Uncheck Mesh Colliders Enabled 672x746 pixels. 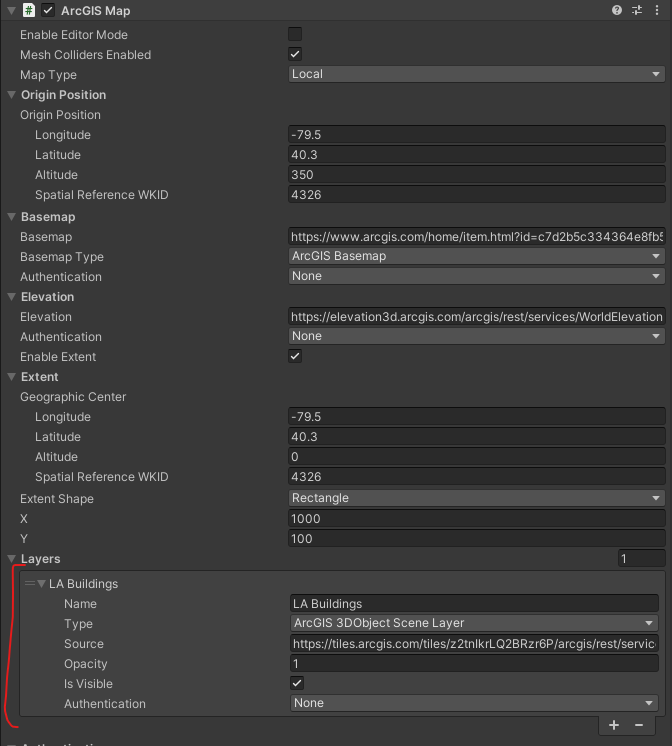pos(295,54)
